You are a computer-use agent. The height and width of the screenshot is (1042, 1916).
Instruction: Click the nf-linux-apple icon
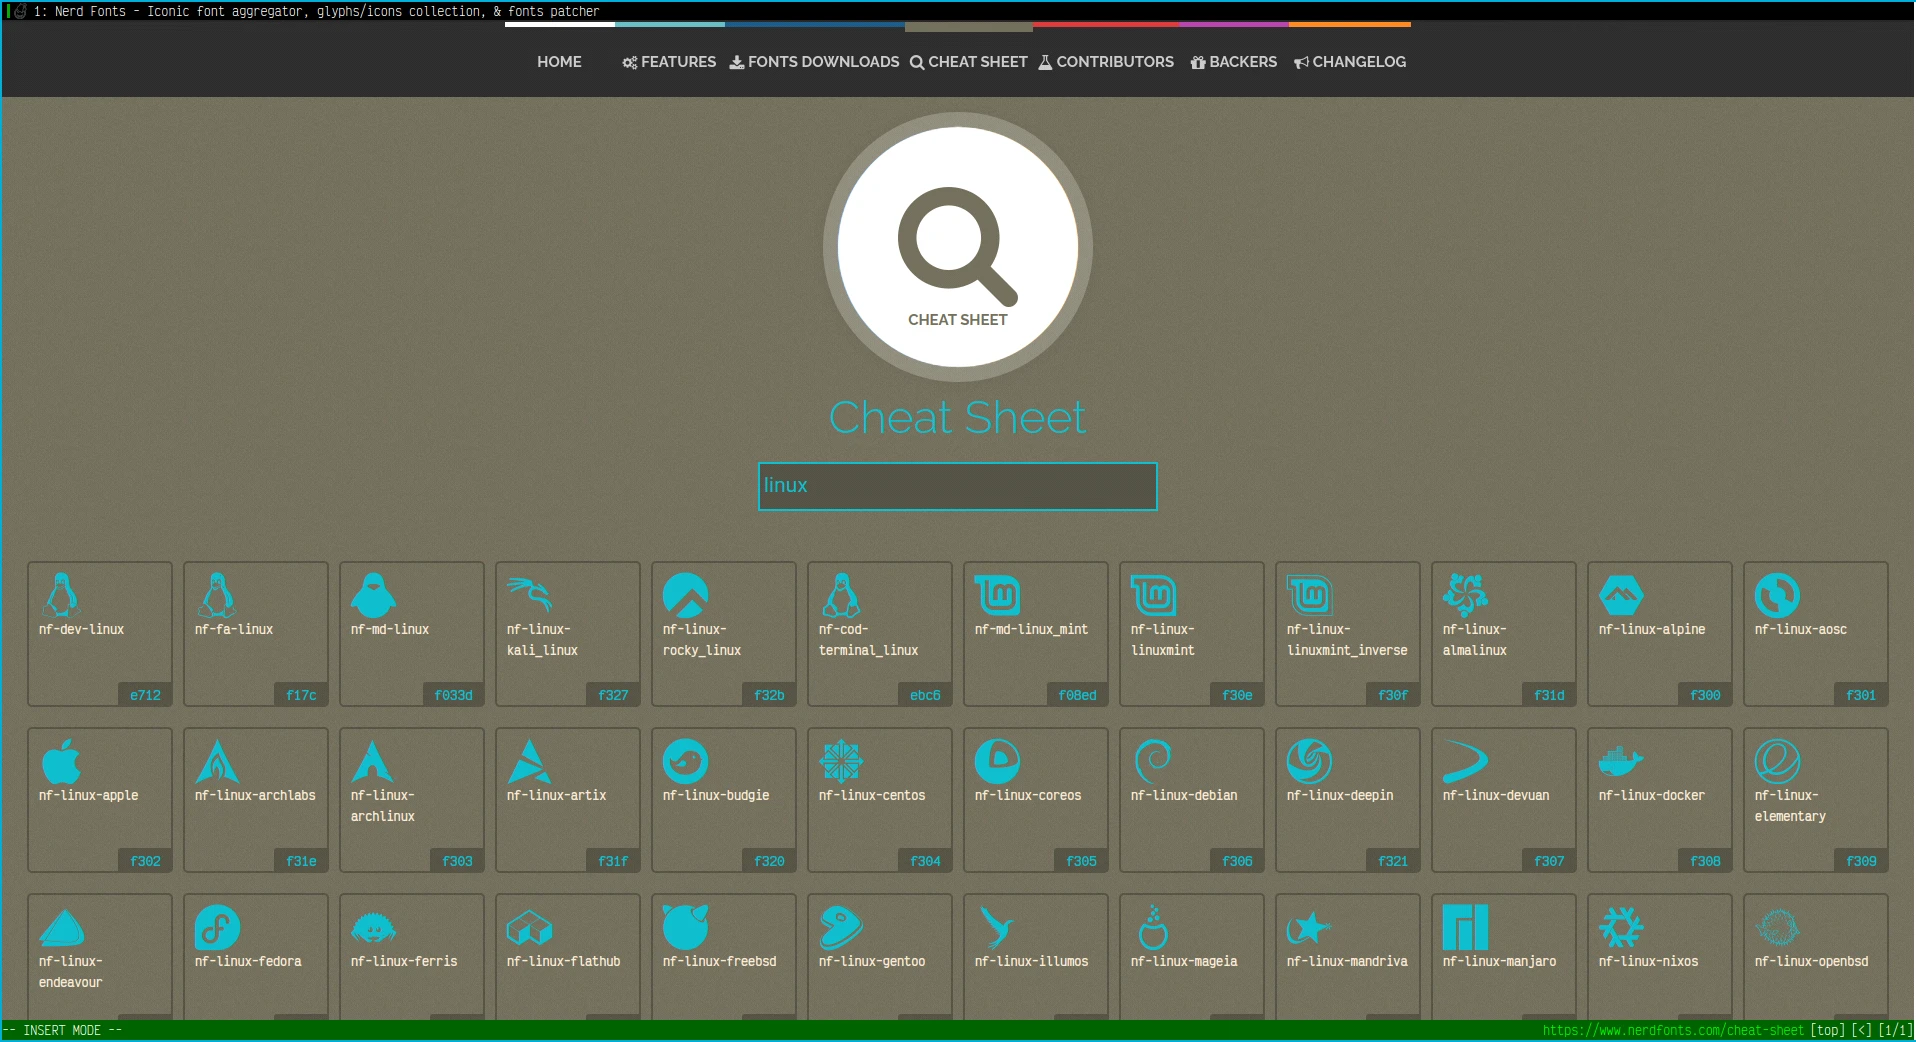61,761
